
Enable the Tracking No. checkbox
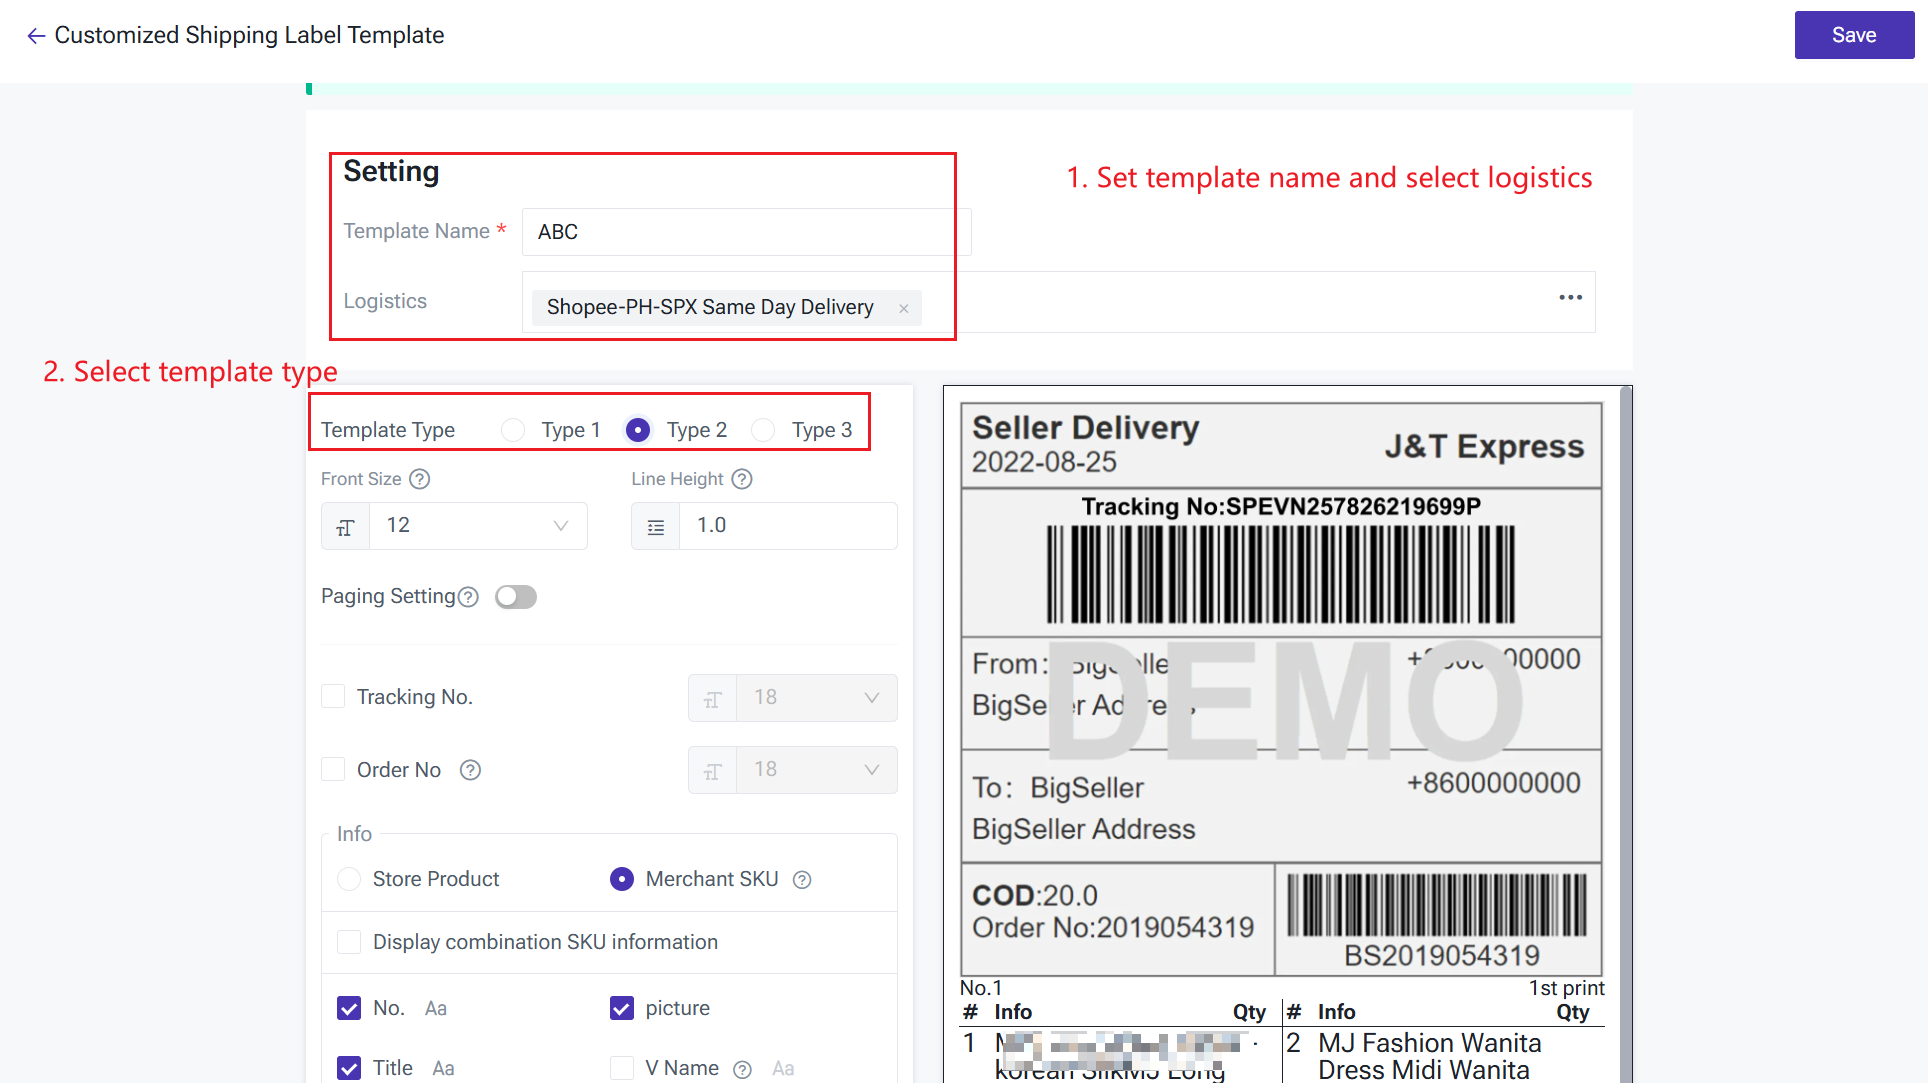(x=334, y=697)
